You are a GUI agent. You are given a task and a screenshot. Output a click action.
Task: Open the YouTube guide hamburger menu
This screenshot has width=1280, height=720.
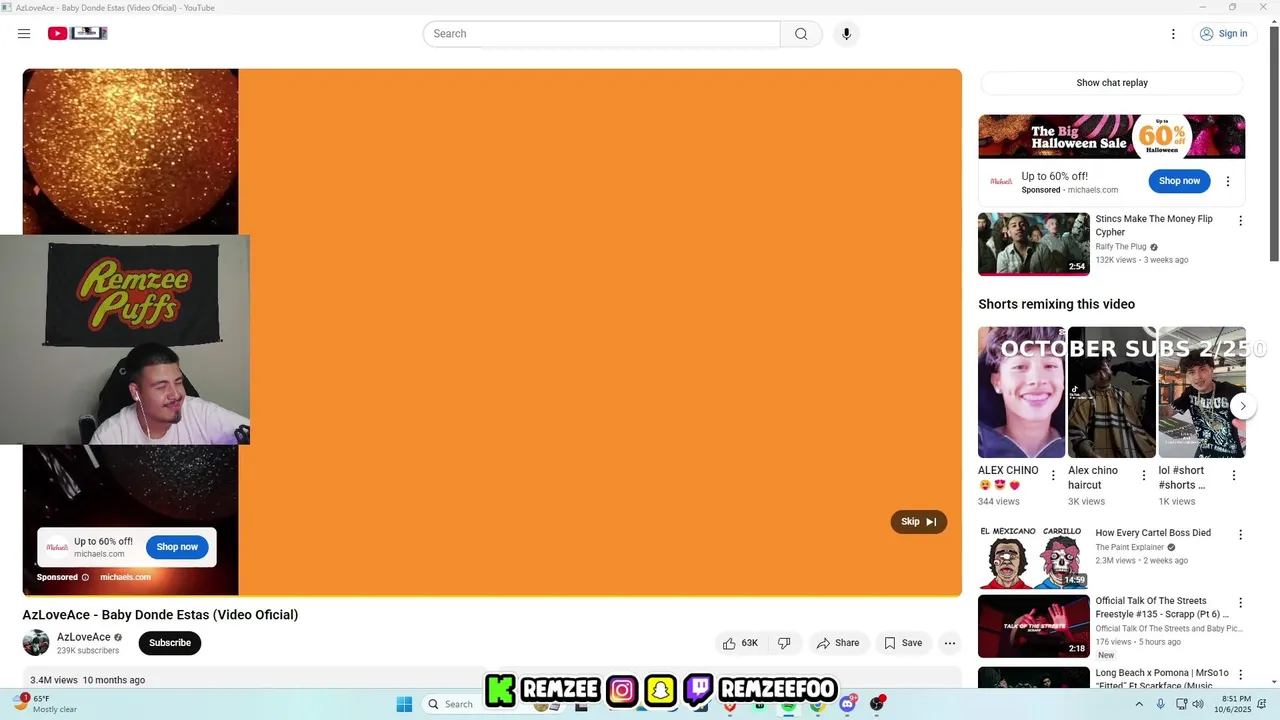24,34
